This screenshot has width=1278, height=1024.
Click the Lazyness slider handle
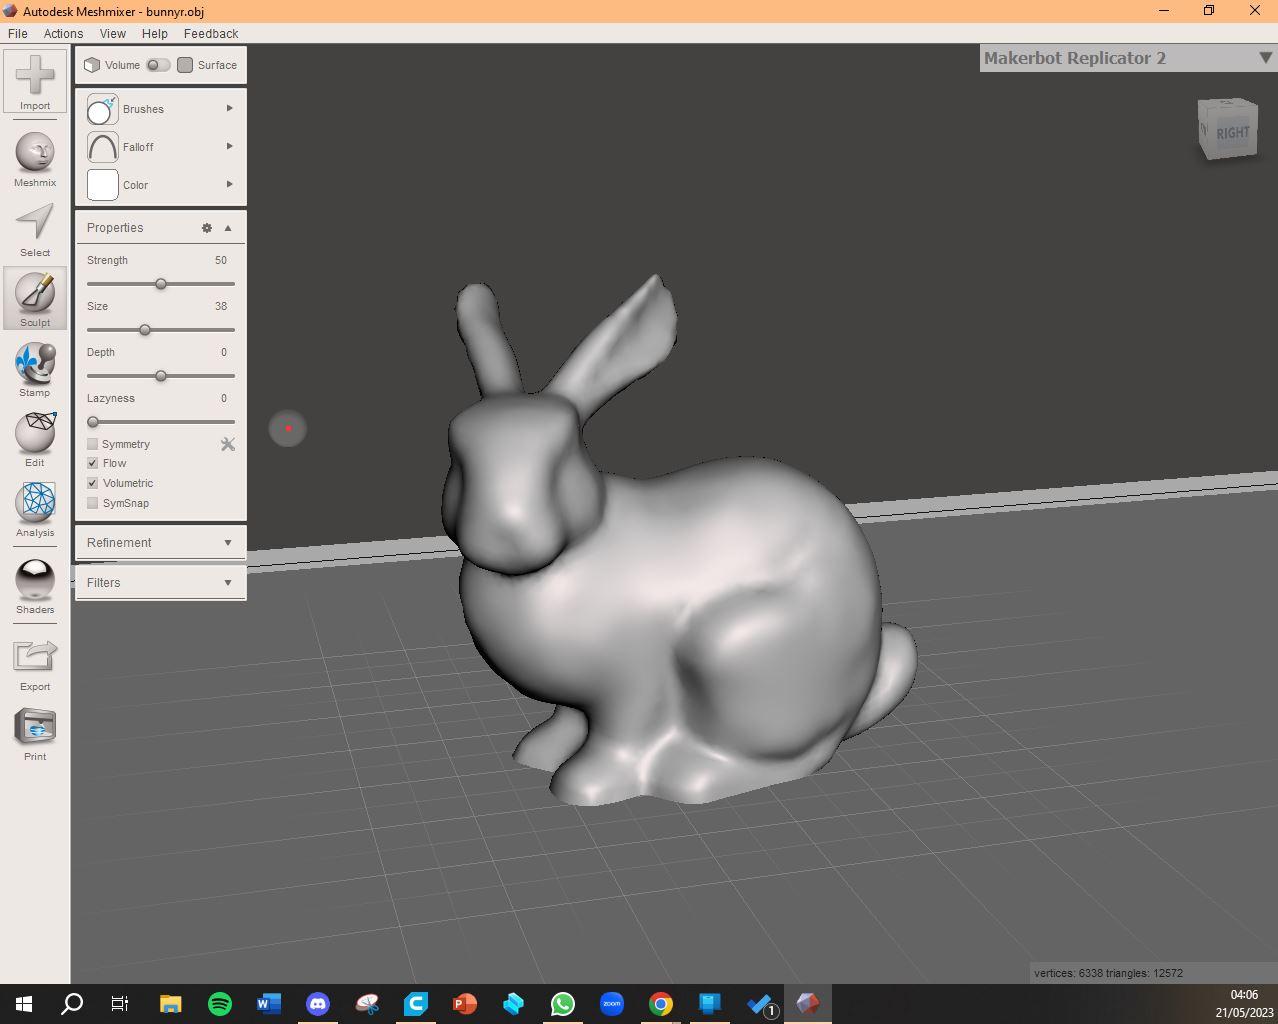tap(93, 422)
